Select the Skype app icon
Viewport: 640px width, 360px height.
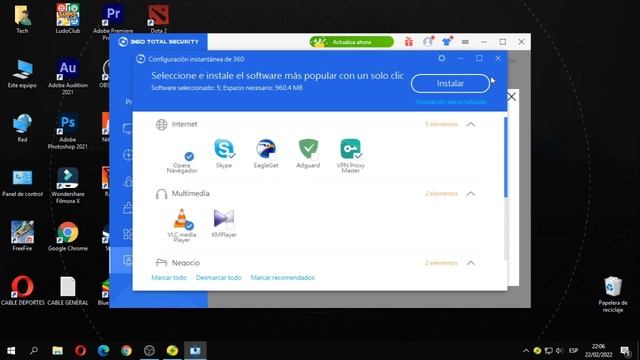[224, 149]
